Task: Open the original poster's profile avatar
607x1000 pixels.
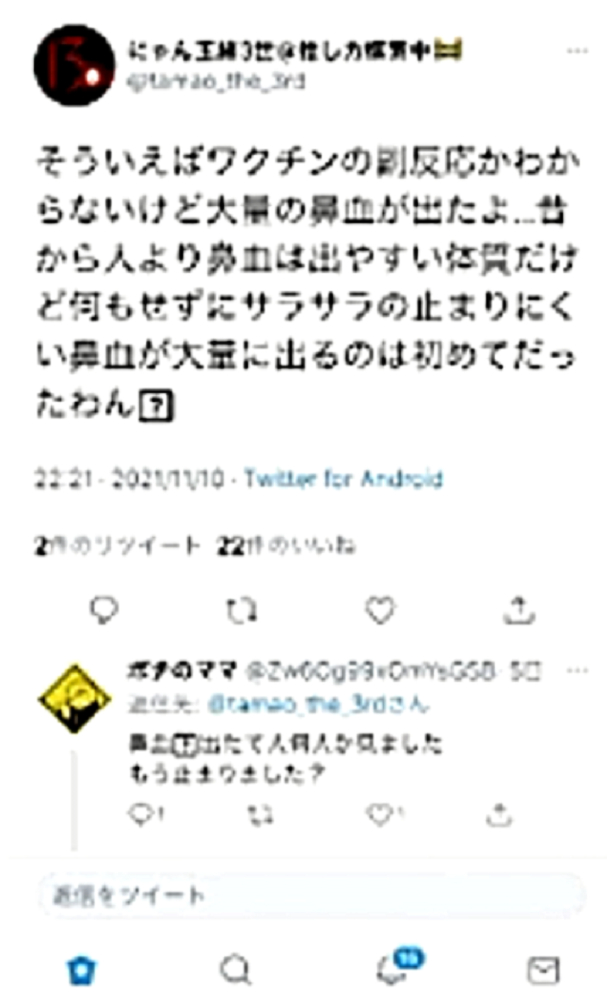Action: (75, 65)
